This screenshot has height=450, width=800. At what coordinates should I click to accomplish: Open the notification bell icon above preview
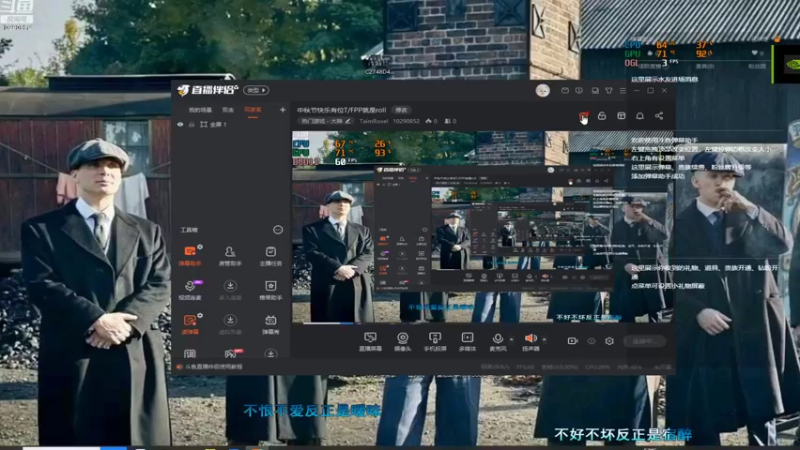(640, 116)
